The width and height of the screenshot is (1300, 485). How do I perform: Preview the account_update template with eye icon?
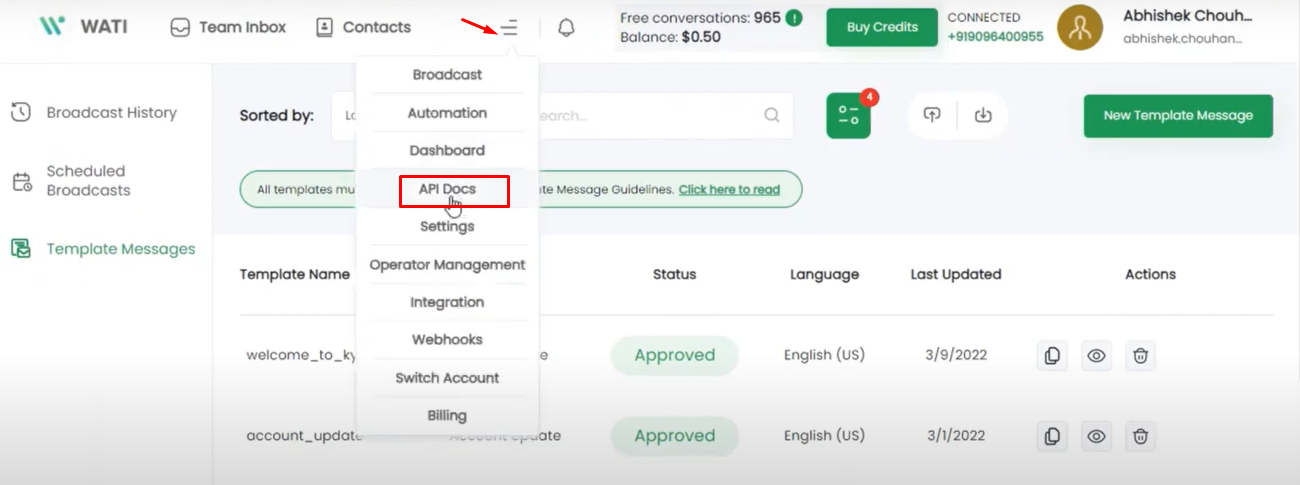tap(1096, 436)
